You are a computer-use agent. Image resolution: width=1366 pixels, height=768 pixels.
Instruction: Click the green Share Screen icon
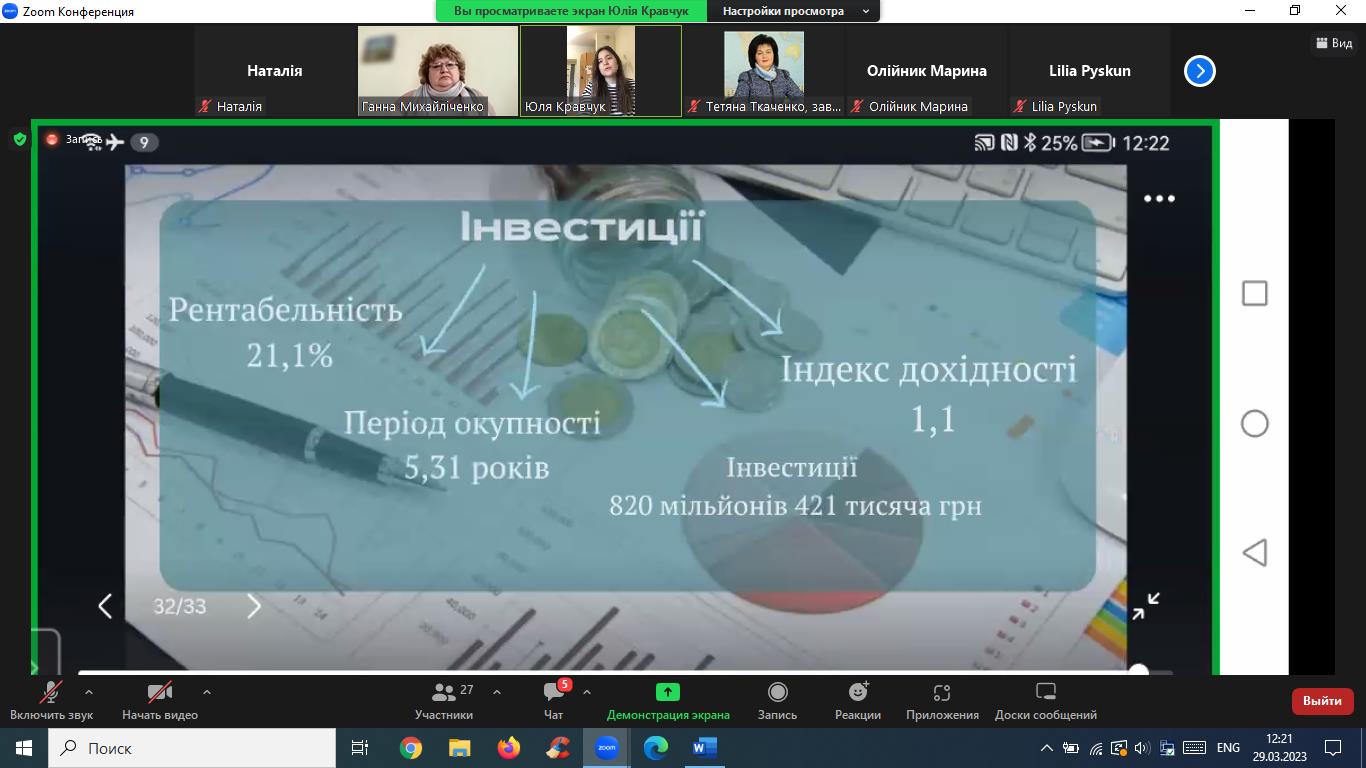667,692
